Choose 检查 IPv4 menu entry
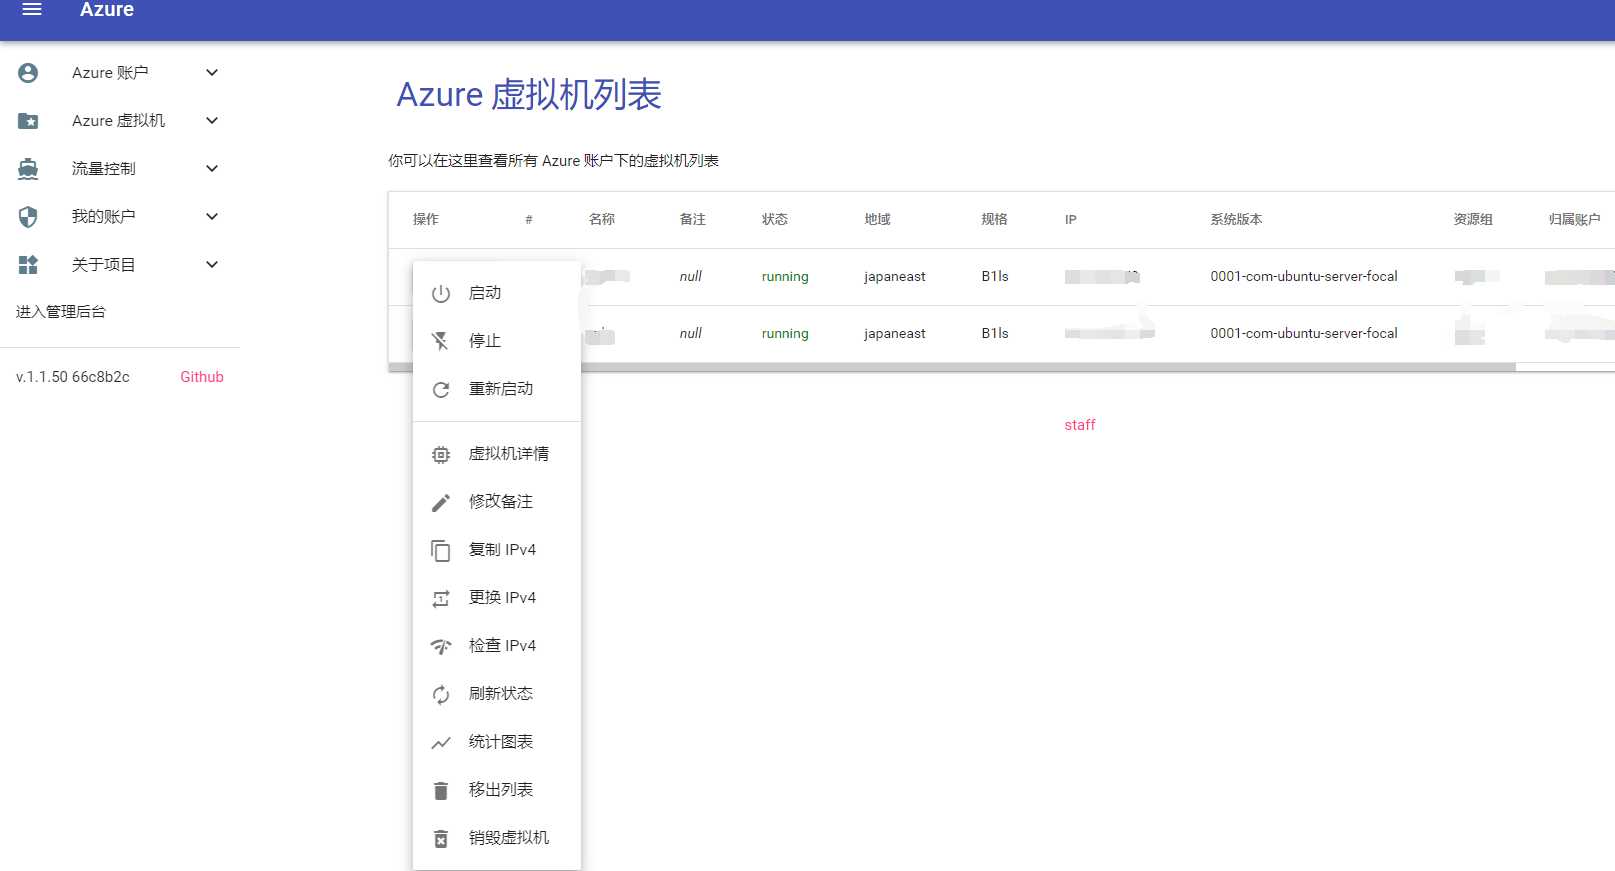1615x871 pixels. [497, 646]
